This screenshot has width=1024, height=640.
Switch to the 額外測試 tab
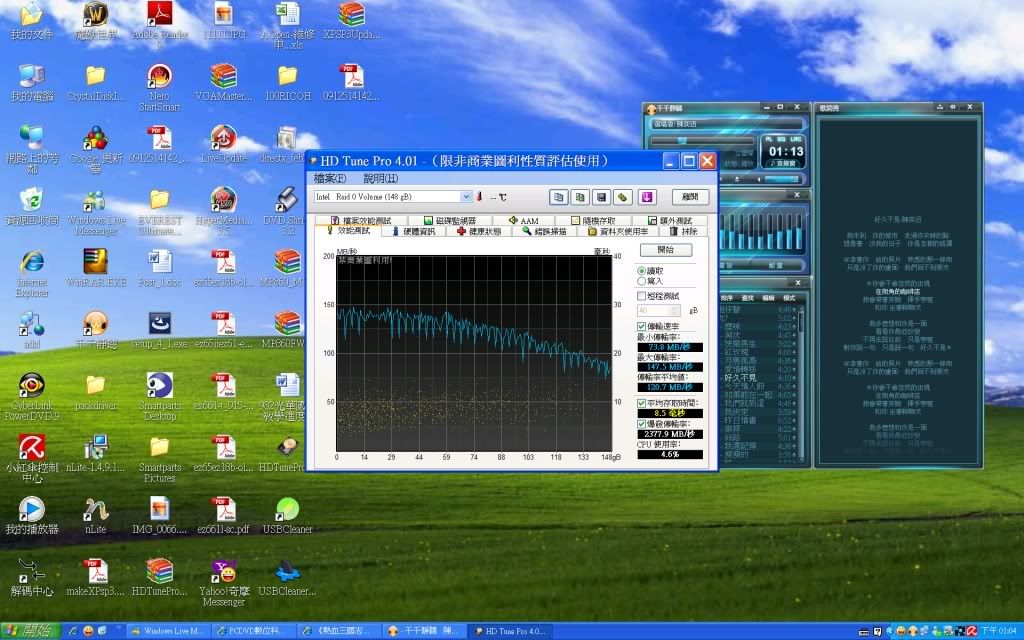pyautogui.click(x=670, y=221)
